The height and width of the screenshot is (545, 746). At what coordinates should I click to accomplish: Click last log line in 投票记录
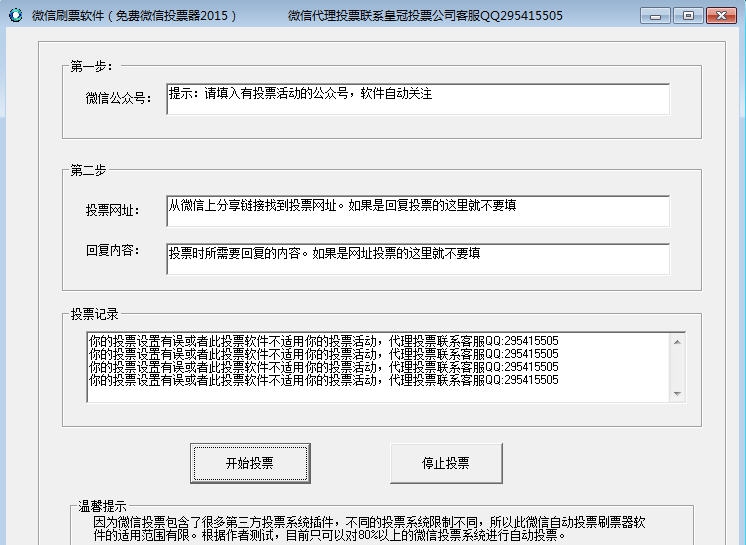pyautogui.click(x=324, y=380)
